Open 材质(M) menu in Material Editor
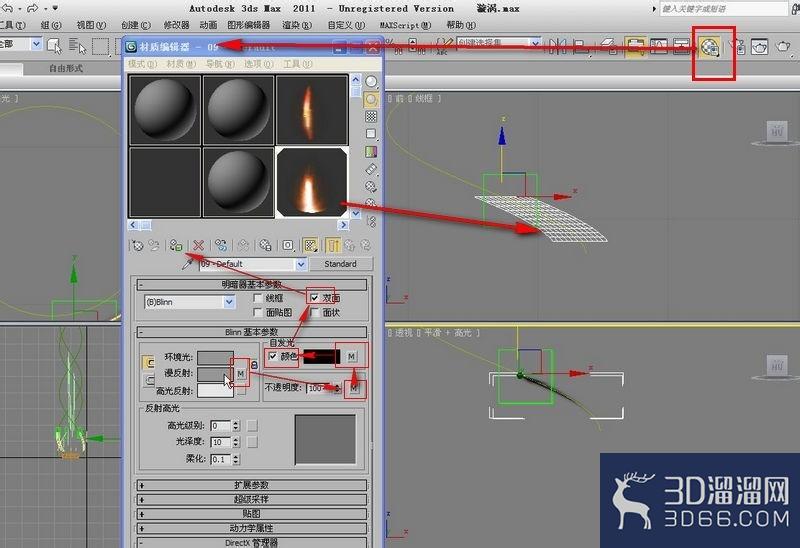 [181, 64]
